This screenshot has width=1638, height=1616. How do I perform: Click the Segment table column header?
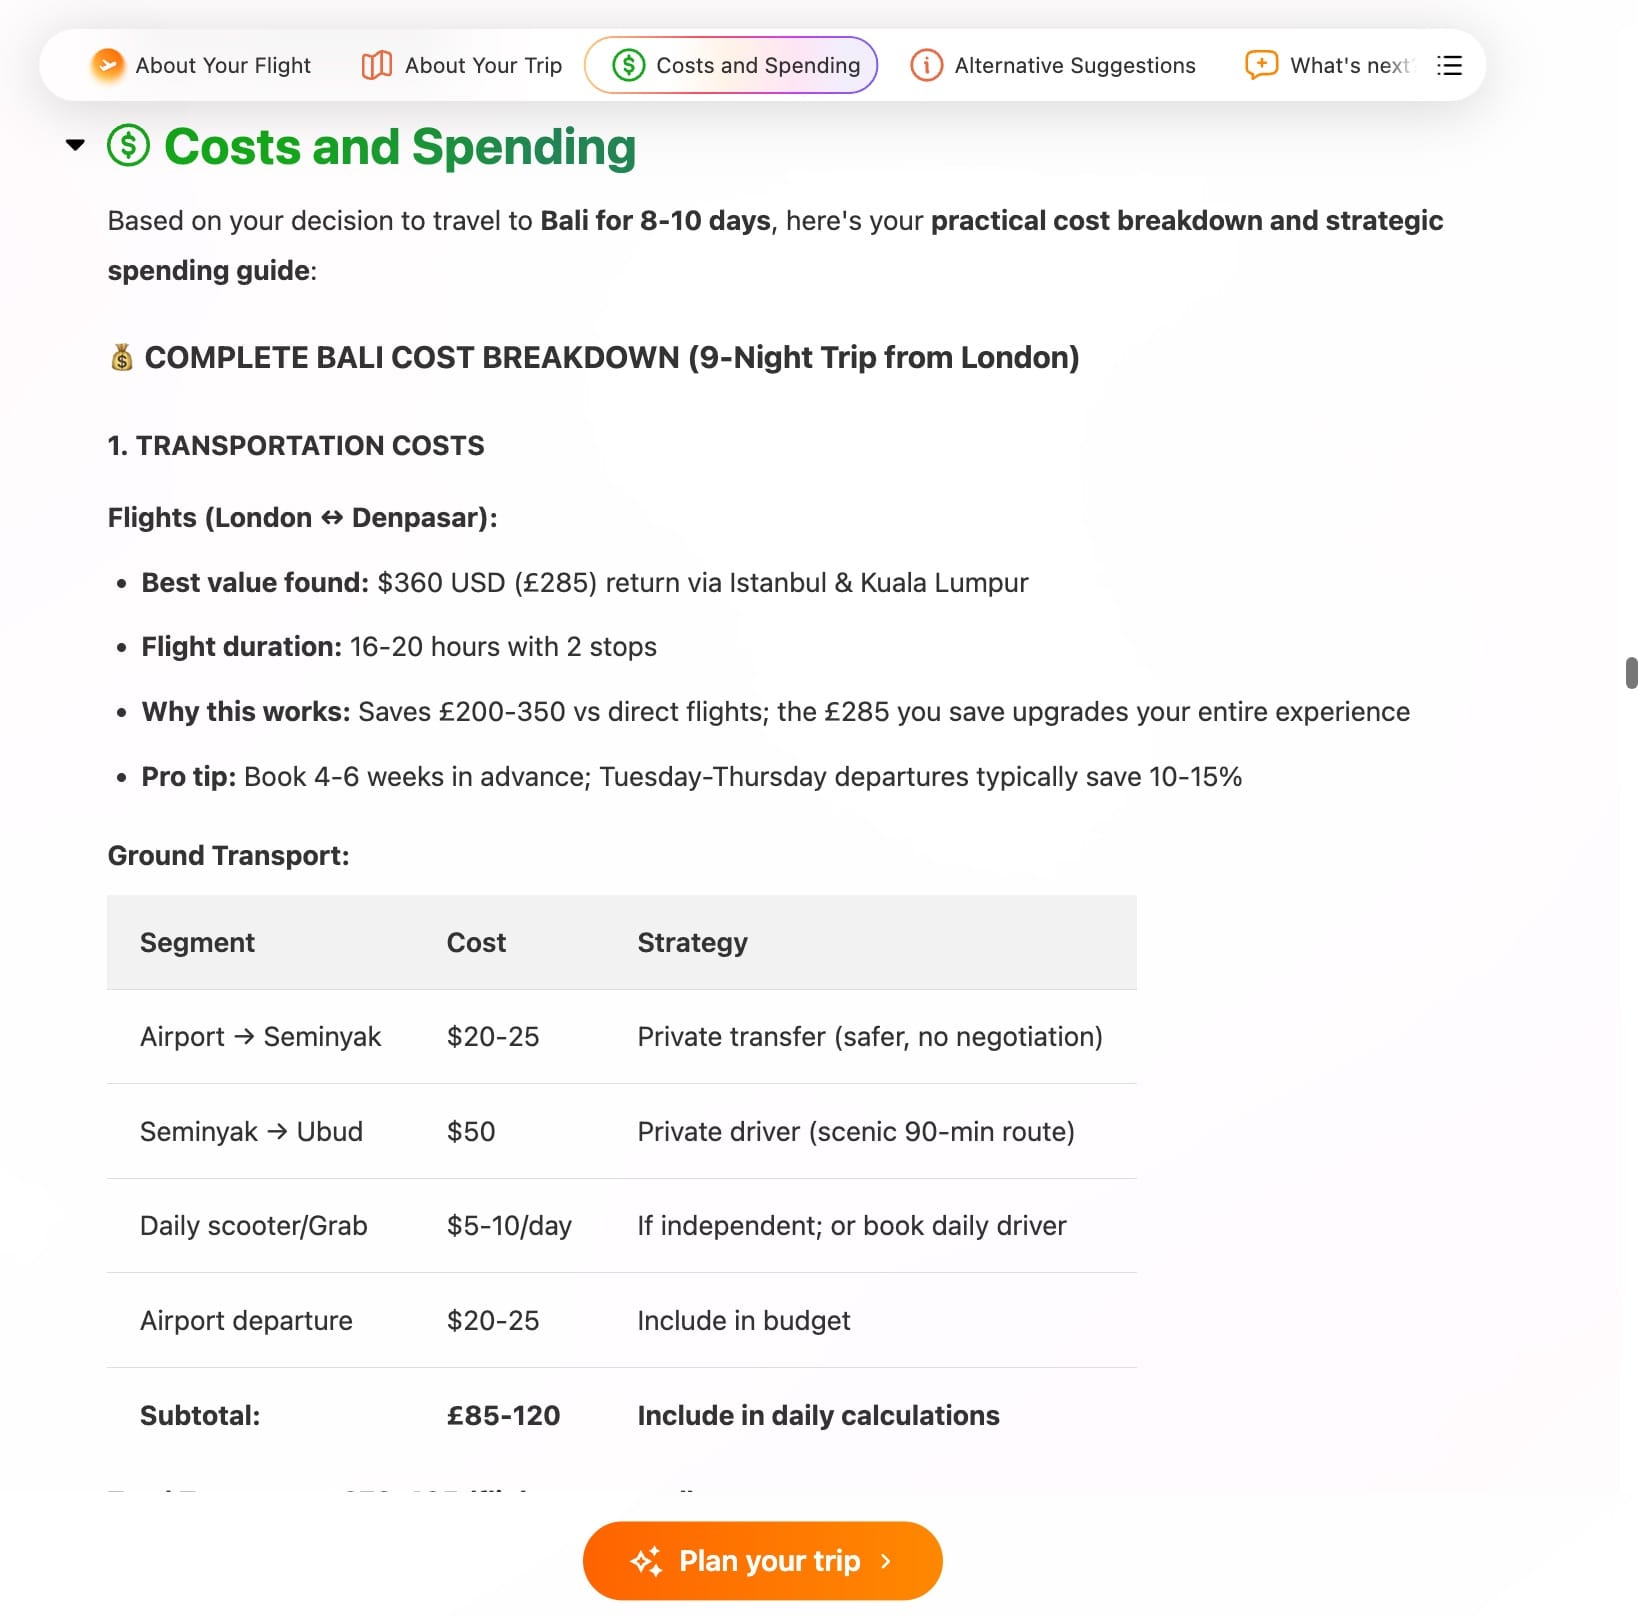coord(197,942)
